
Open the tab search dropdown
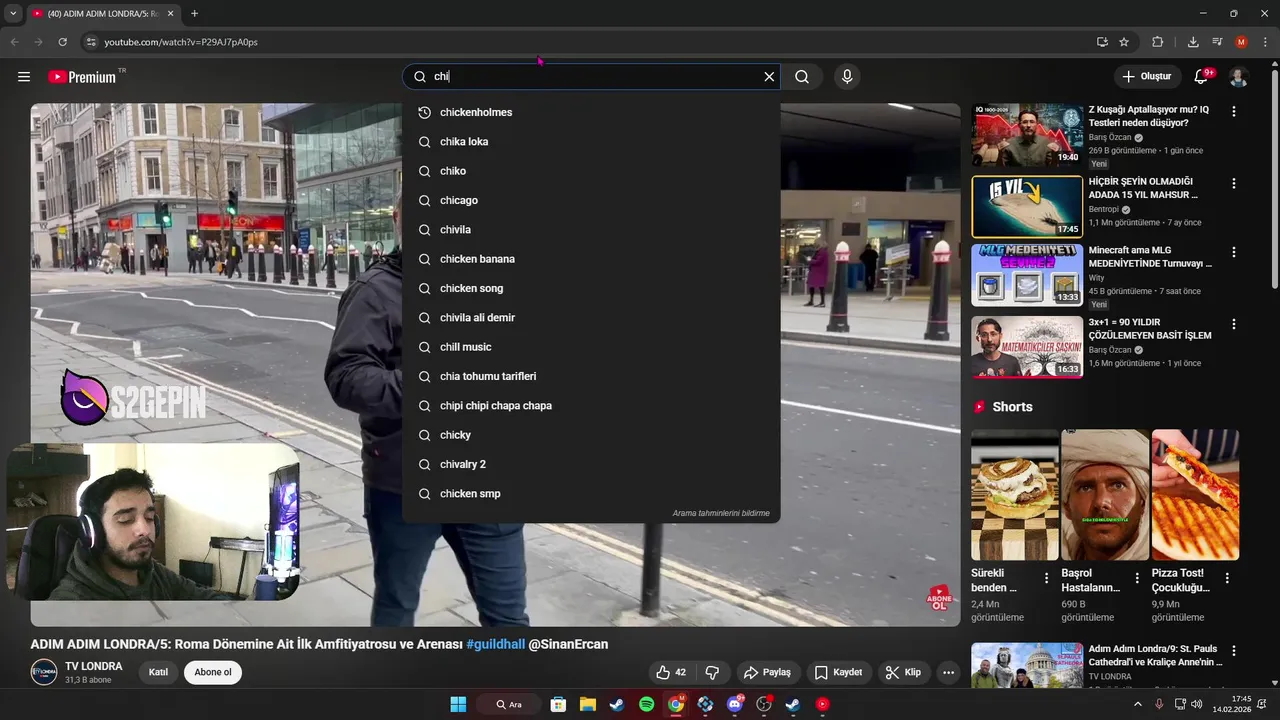click(13, 14)
